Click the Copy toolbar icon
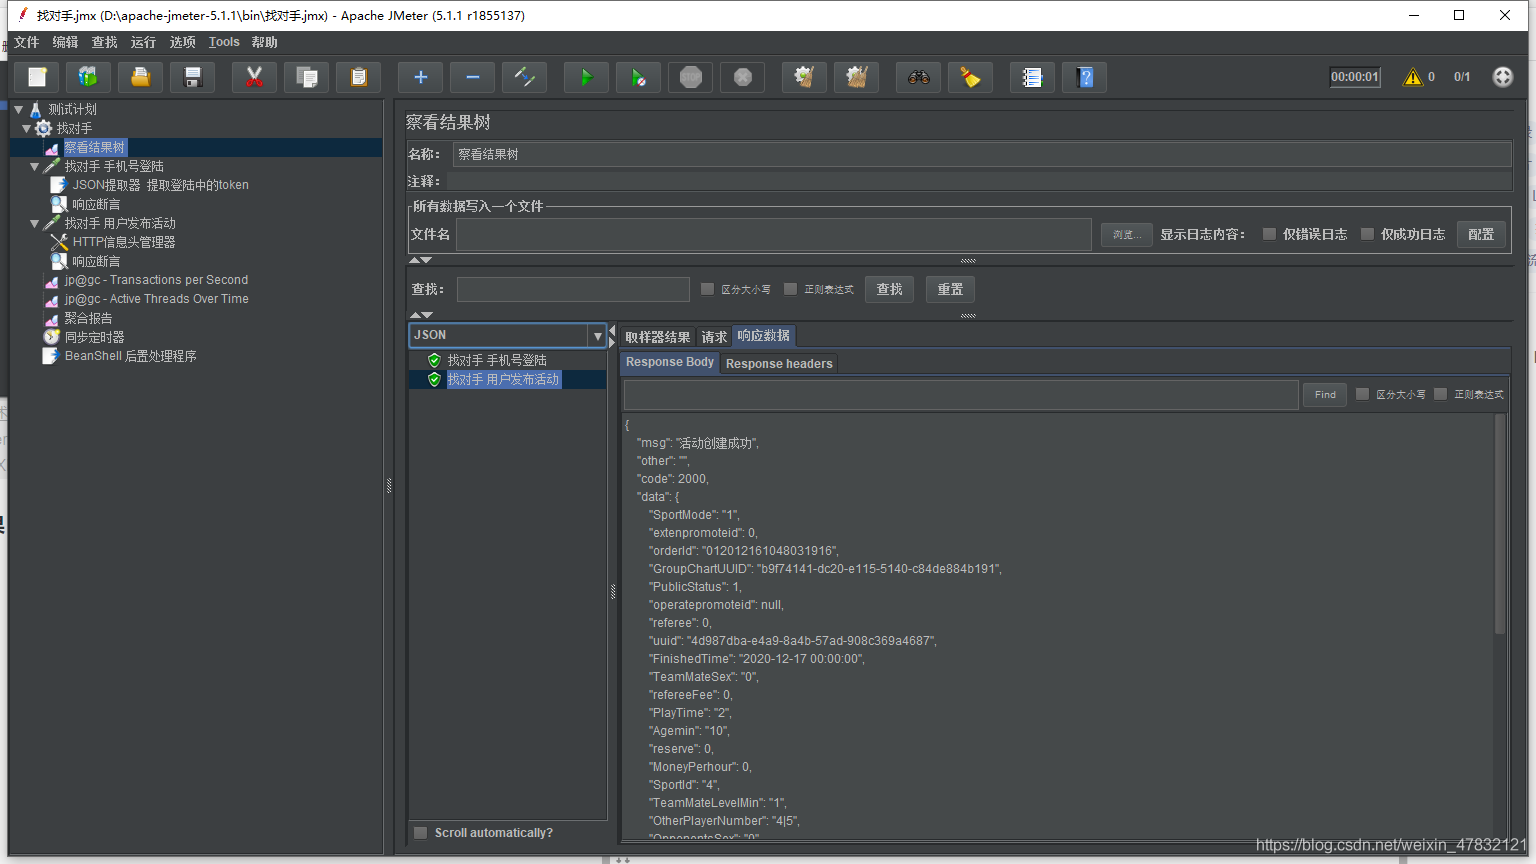The width and height of the screenshot is (1536, 864). click(307, 77)
